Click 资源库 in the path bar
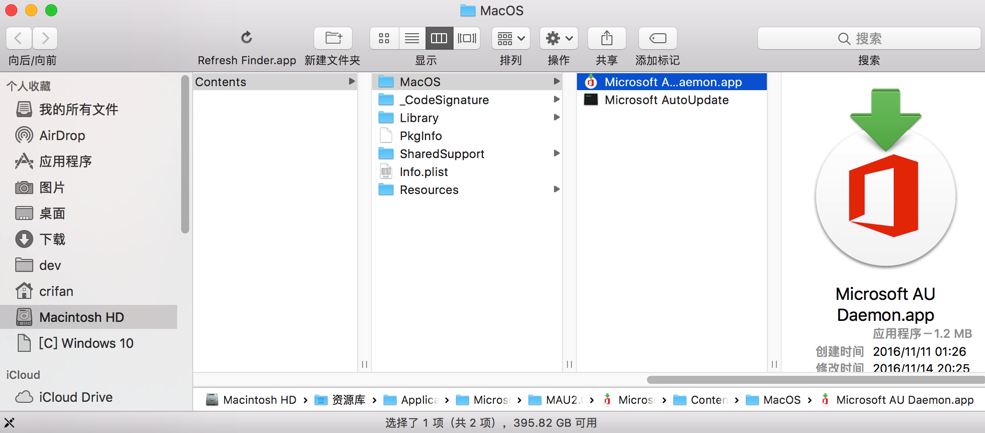 pos(340,400)
